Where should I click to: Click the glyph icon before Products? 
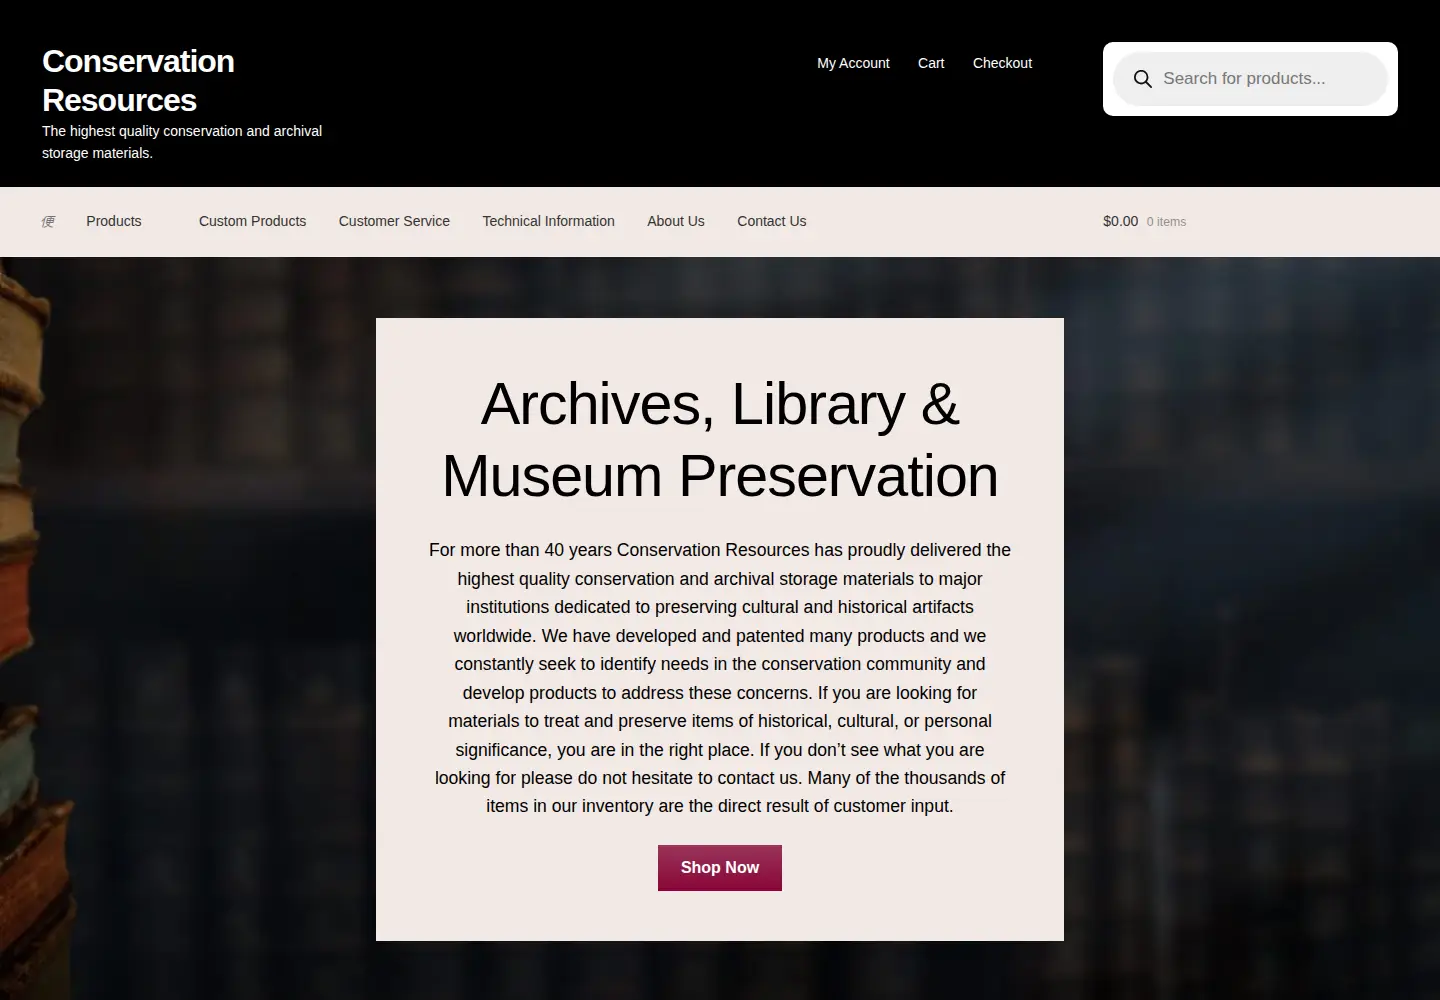[x=48, y=222]
